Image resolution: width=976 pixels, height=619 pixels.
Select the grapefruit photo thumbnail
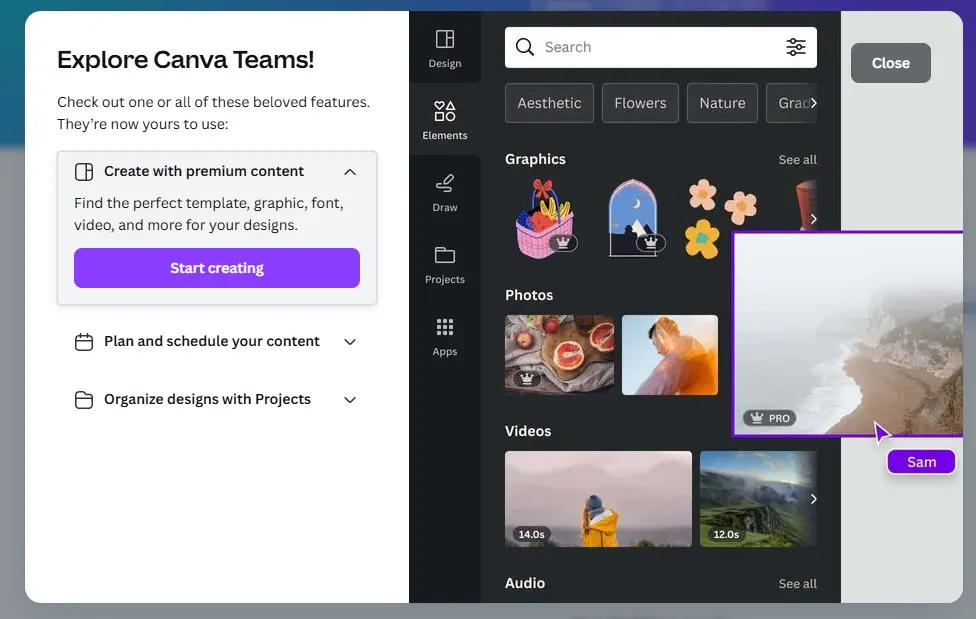(559, 355)
